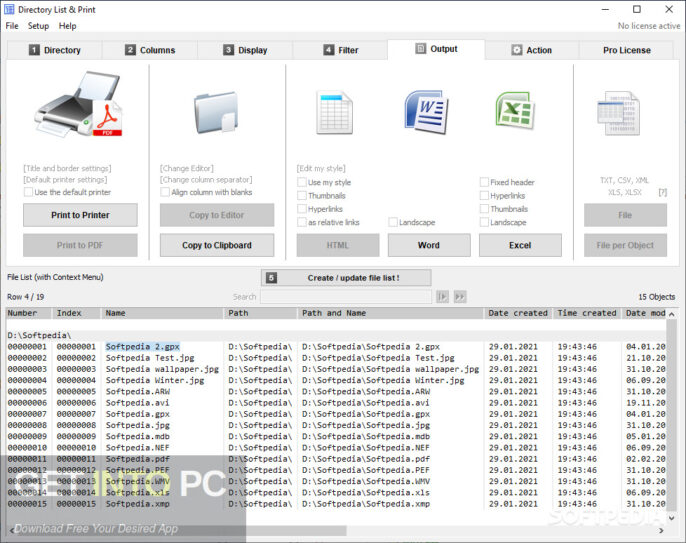Select the Output tab
686x543 pixels.
click(x=436, y=49)
